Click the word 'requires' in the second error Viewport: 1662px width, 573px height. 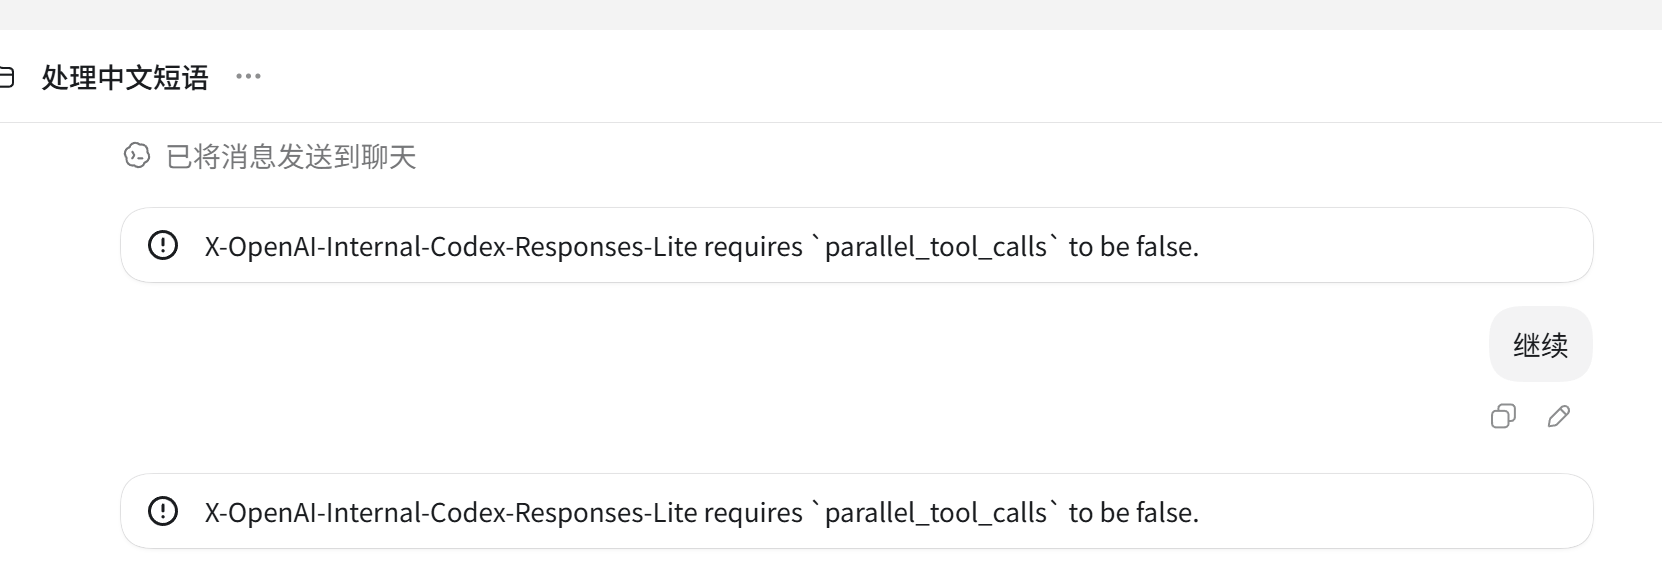(x=753, y=513)
